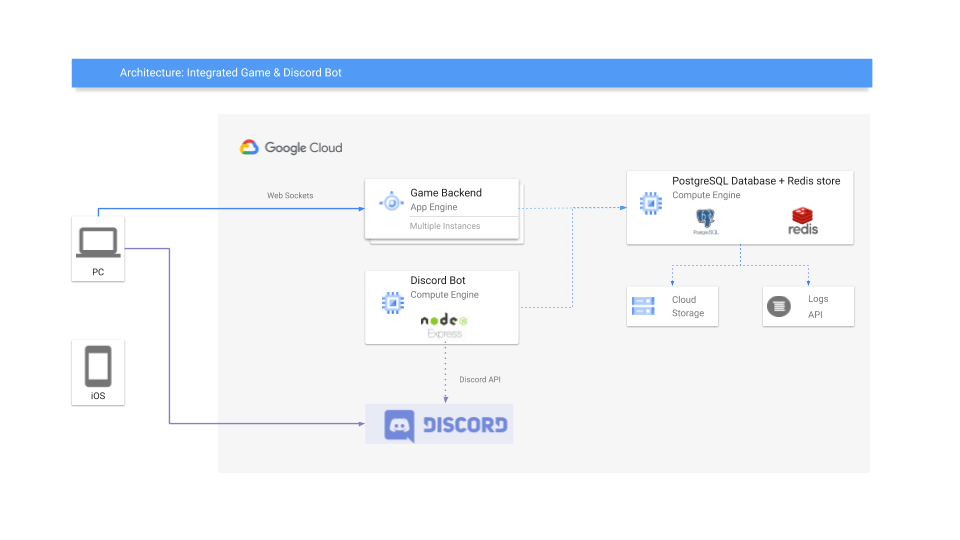
Task: Select the PostgreSQL Database + Redis store heading
Action: tap(756, 181)
